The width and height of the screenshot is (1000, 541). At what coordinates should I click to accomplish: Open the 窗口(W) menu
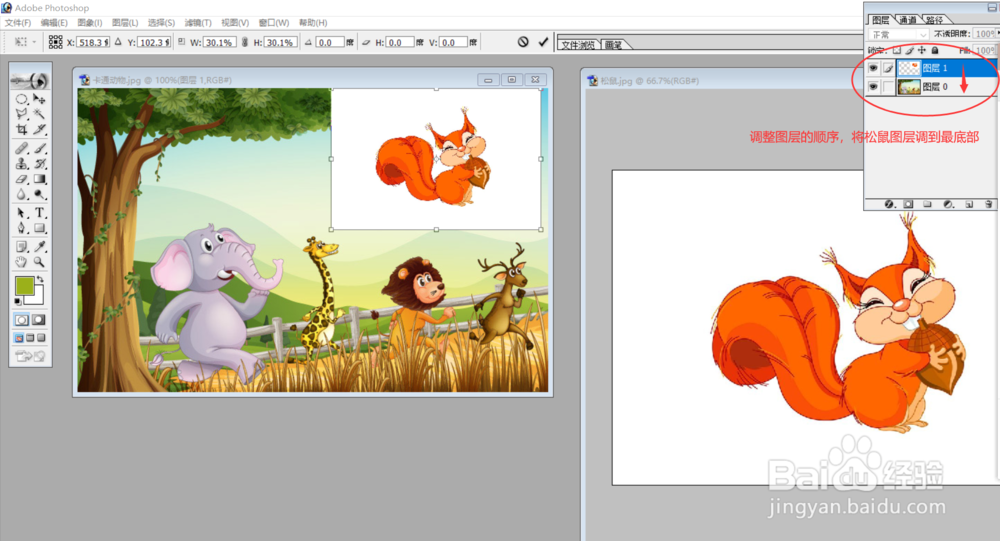coord(274,23)
